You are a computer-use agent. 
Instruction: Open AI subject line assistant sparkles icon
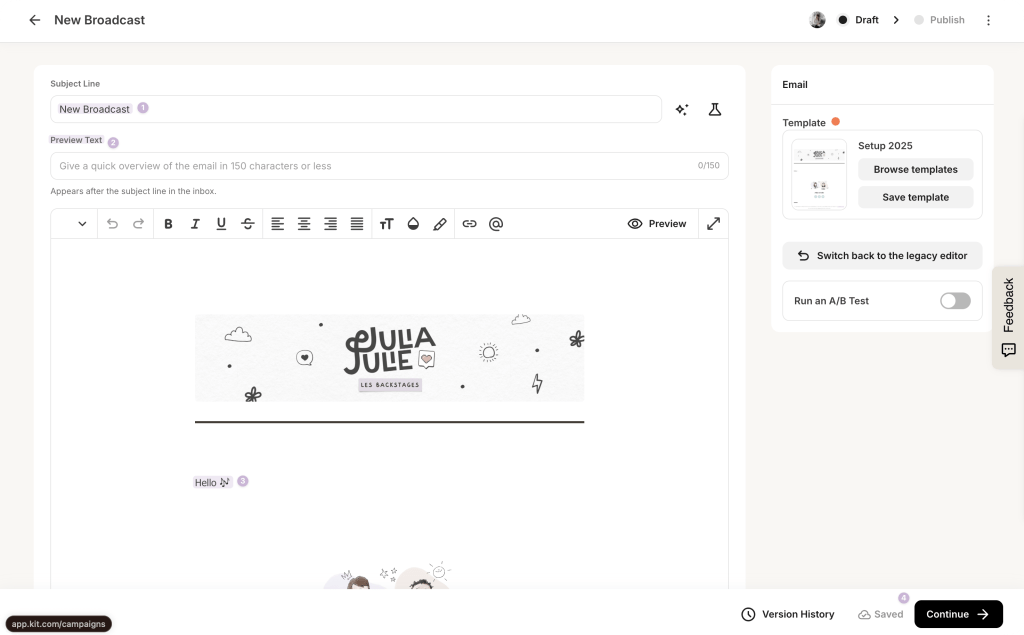coord(682,109)
